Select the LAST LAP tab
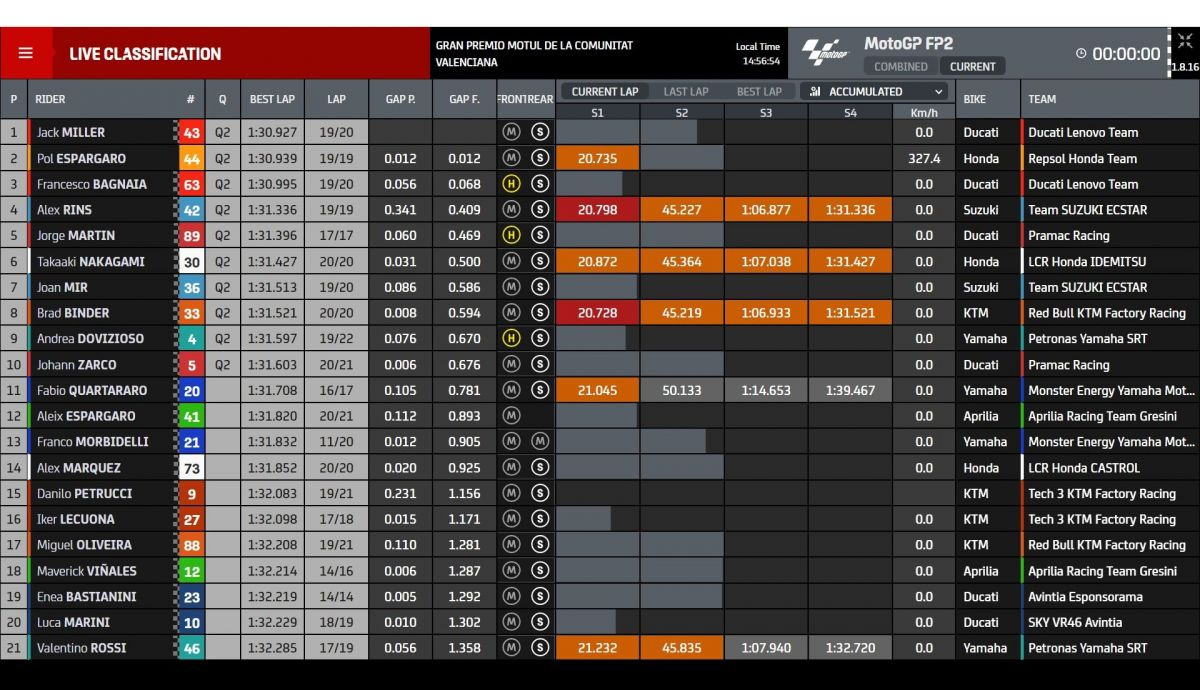 click(x=686, y=91)
